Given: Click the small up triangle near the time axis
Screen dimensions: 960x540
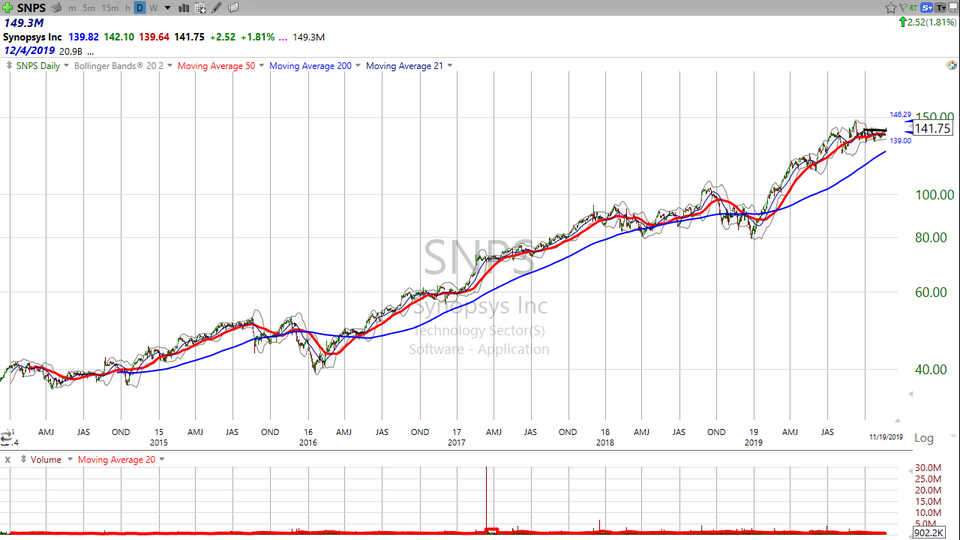Looking at the screenshot, I should coord(898,421).
